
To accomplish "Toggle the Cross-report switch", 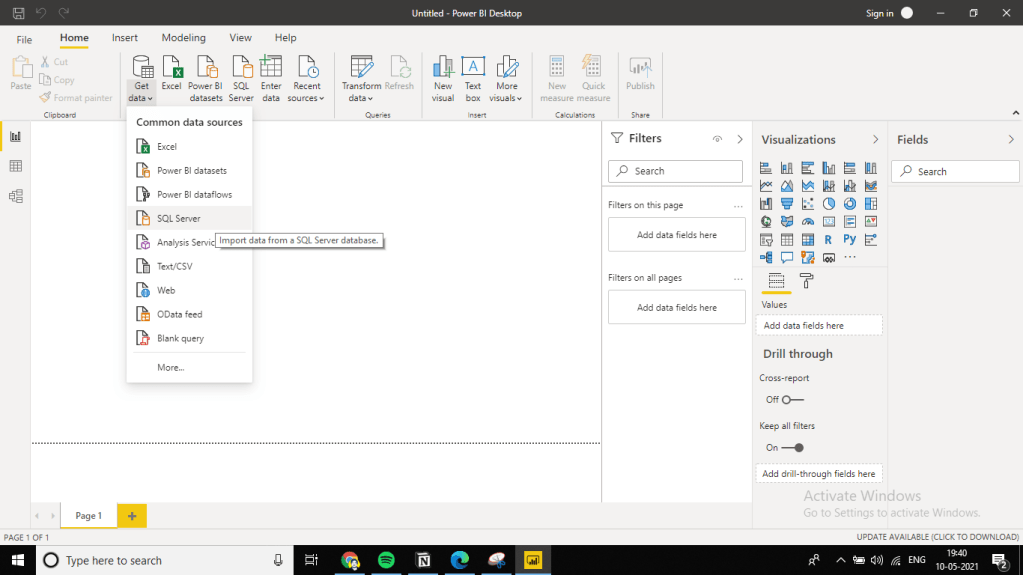I will (792, 400).
